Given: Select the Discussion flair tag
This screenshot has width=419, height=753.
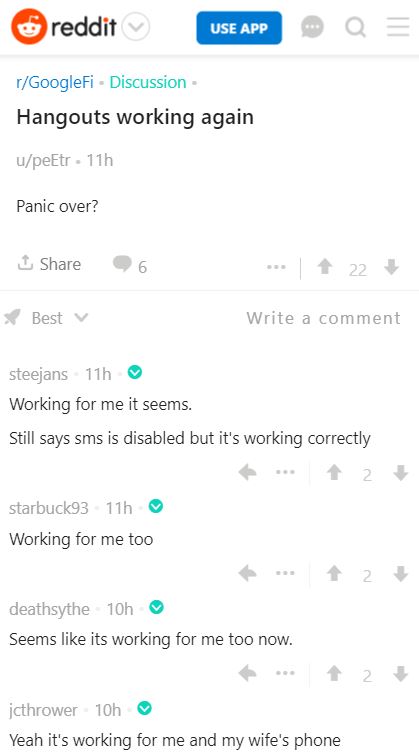Looking at the screenshot, I should pyautogui.click(x=148, y=83).
